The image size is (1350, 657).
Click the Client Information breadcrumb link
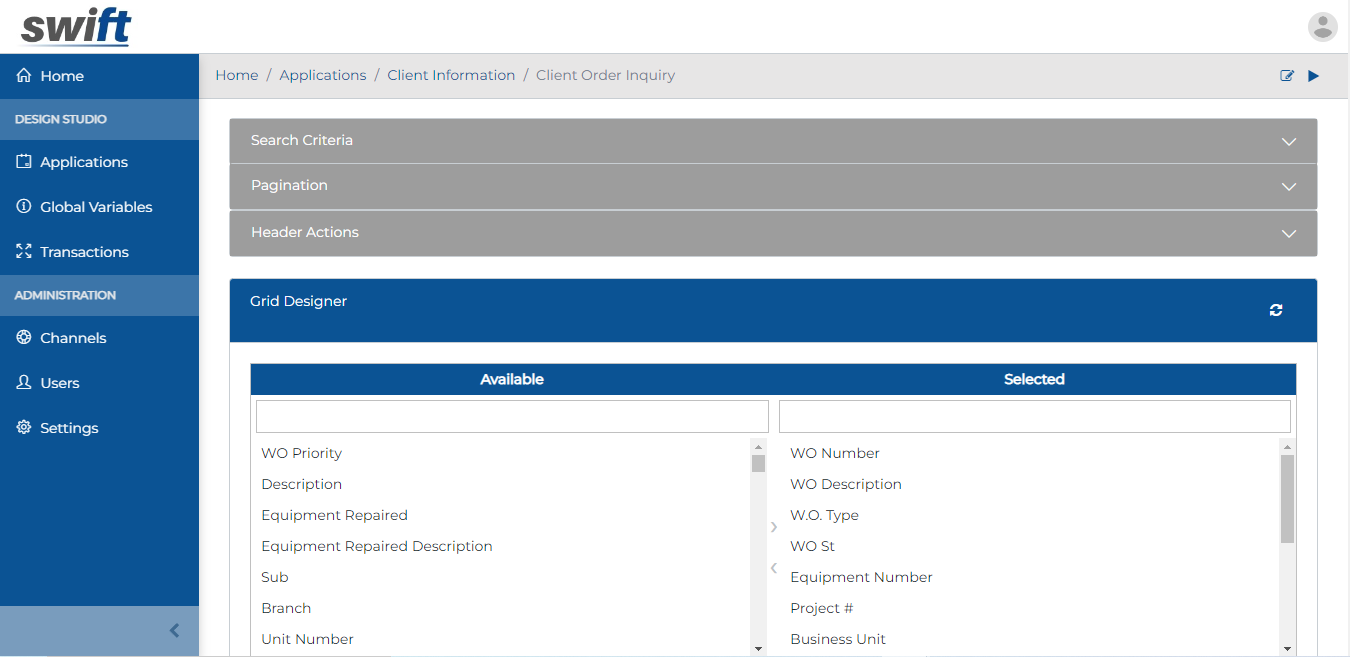click(451, 75)
